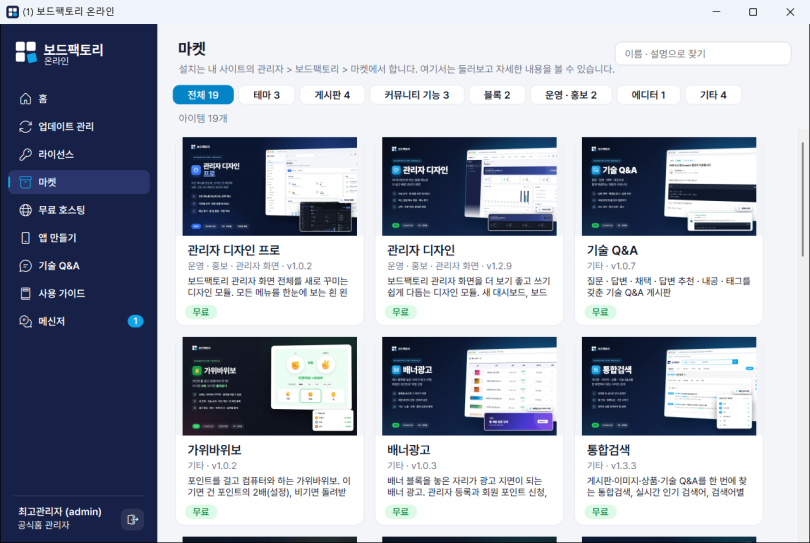Click the 최고관리자 (admin) account name
The image size is (810, 543).
(60, 511)
